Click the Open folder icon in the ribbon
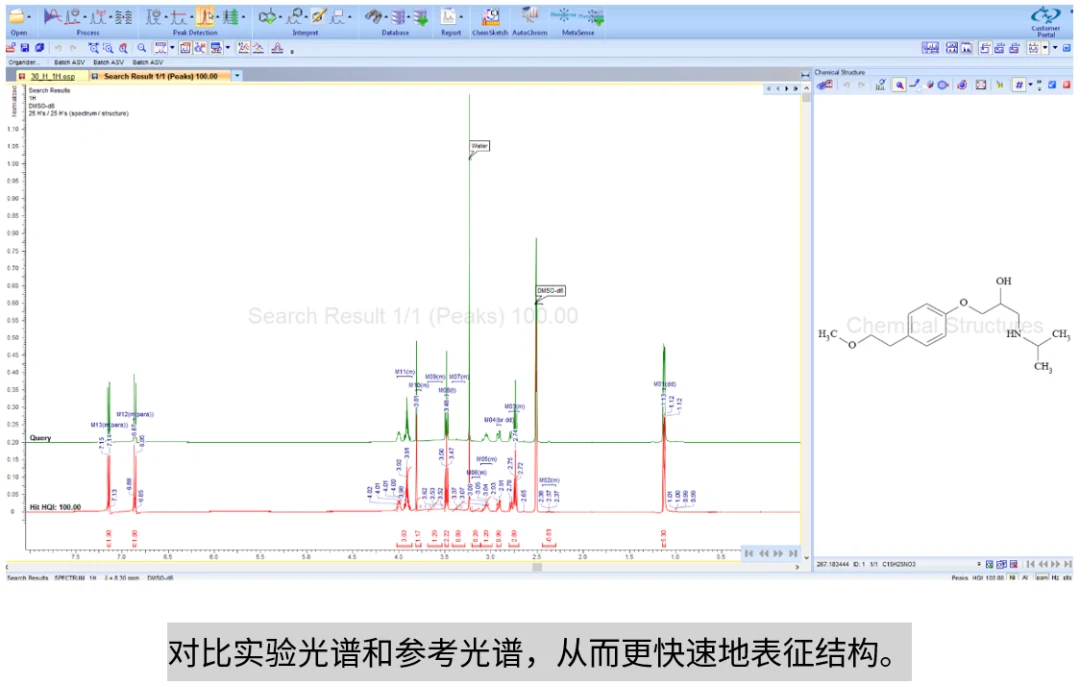The width and height of the screenshot is (1080, 685). click(17, 17)
